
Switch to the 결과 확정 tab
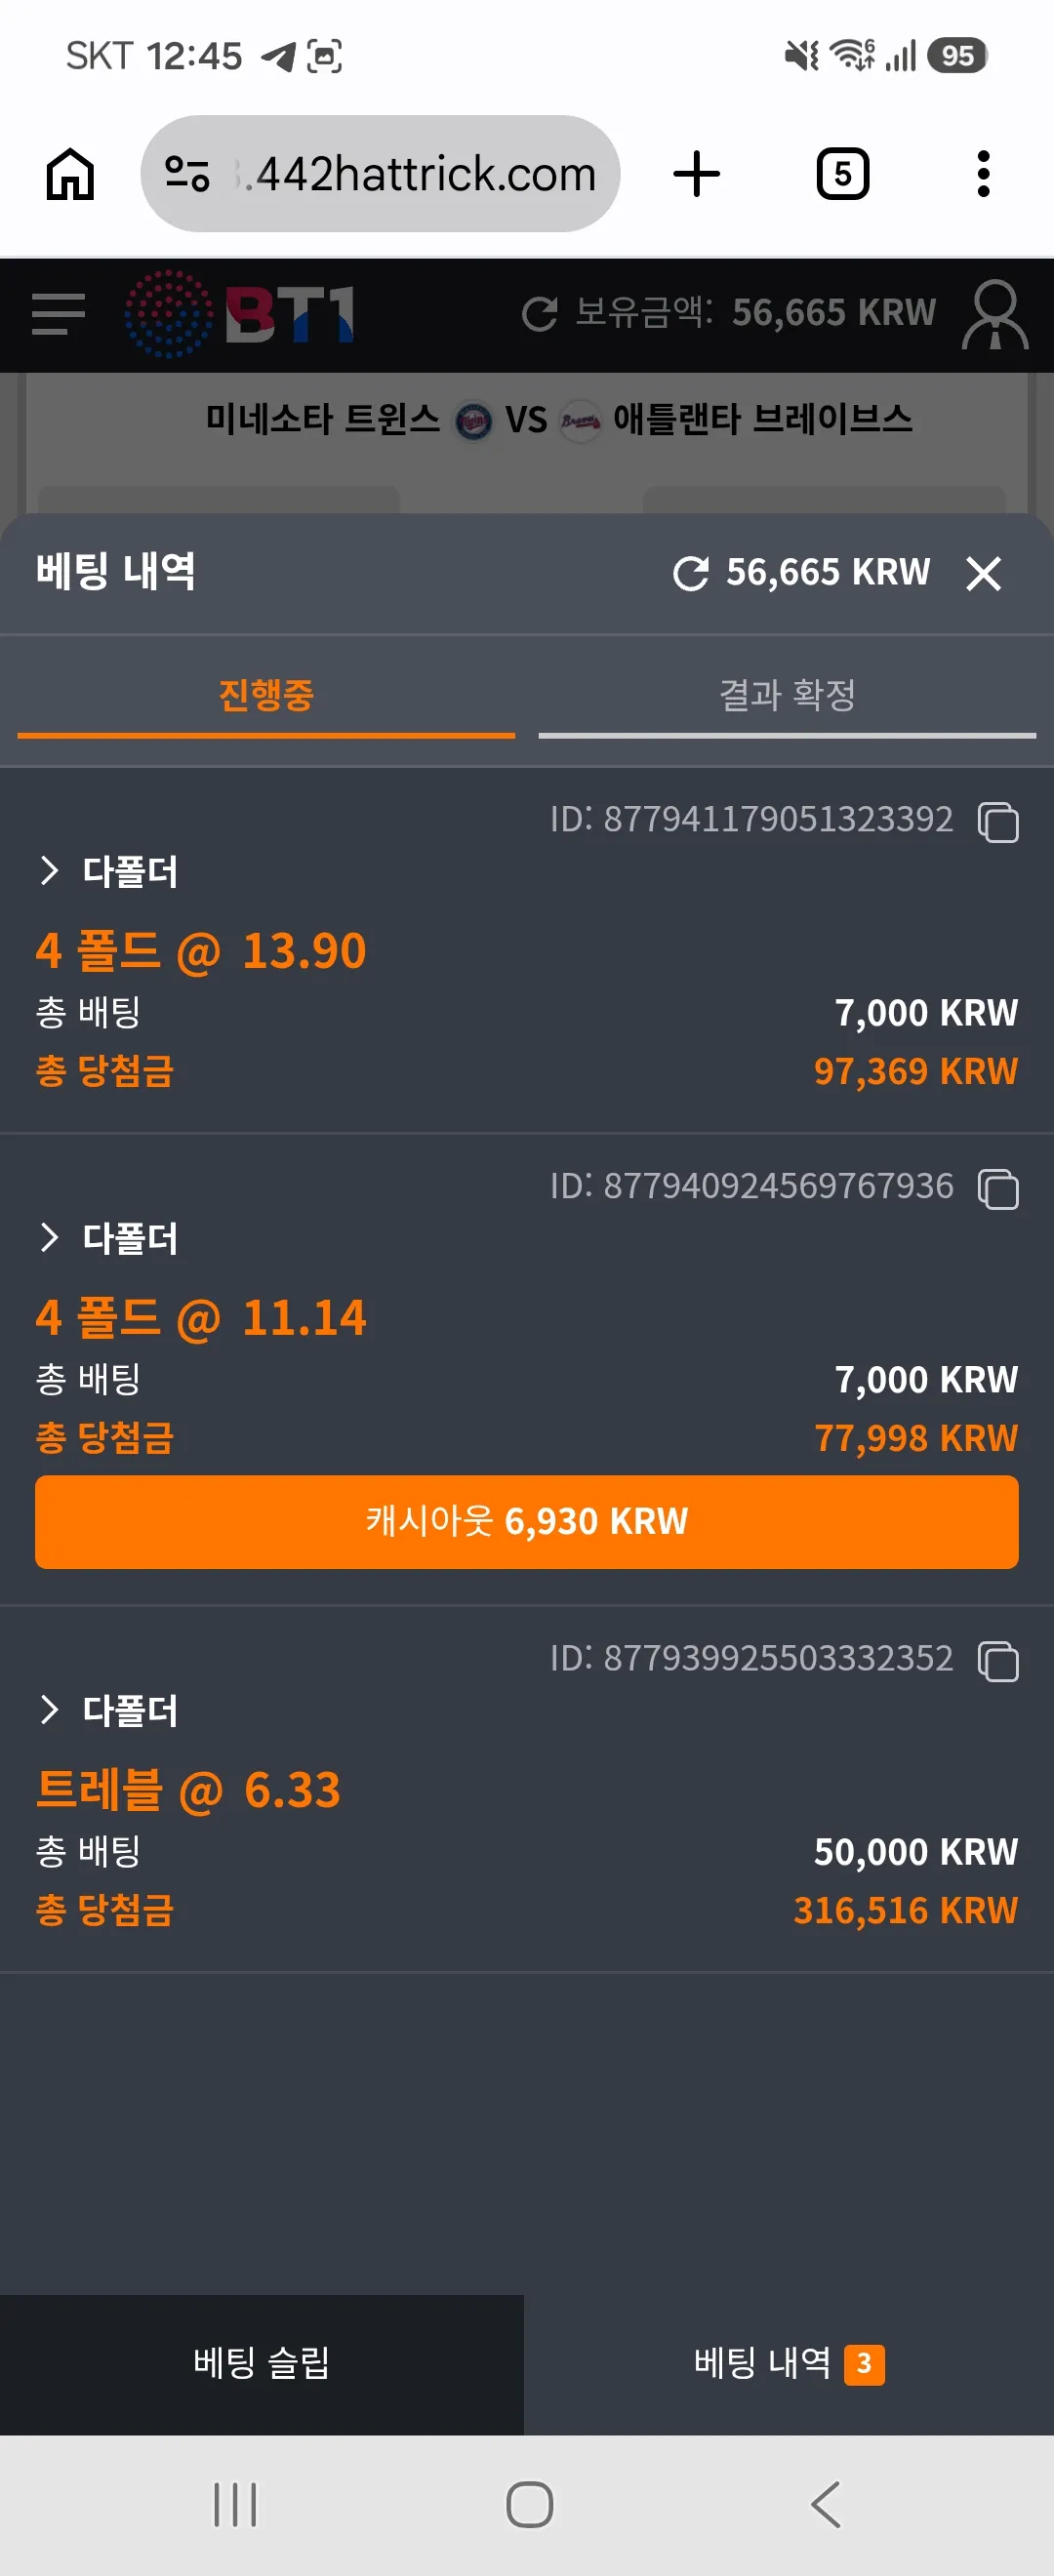pyautogui.click(x=787, y=696)
